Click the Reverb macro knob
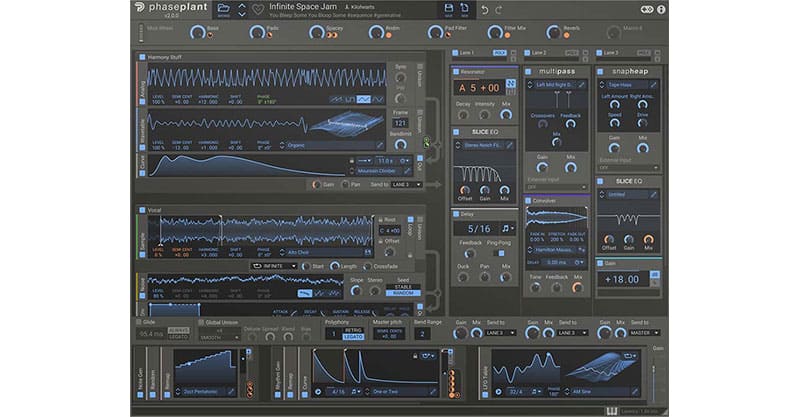Image resolution: width=800 pixels, height=417 pixels. pos(554,32)
